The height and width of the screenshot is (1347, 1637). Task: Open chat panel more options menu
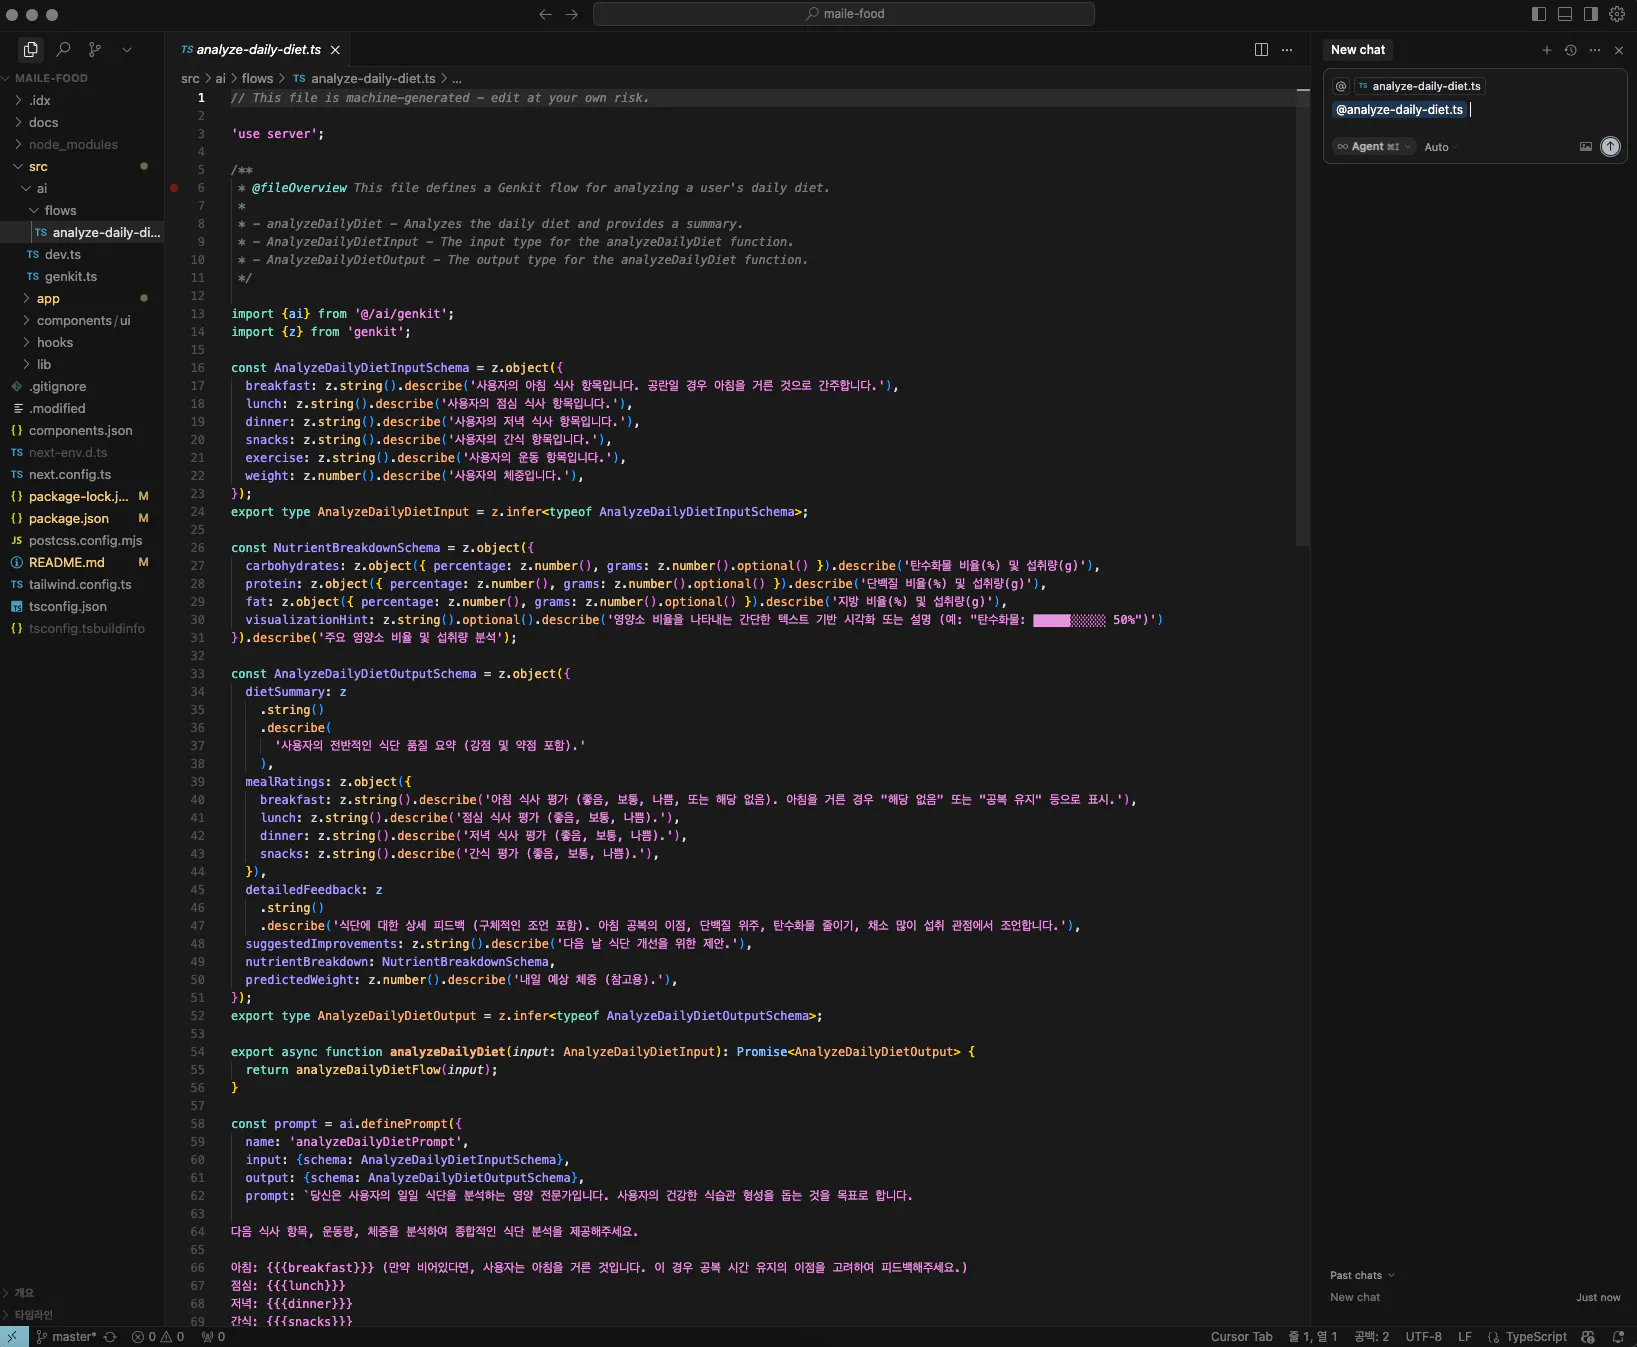click(1595, 50)
